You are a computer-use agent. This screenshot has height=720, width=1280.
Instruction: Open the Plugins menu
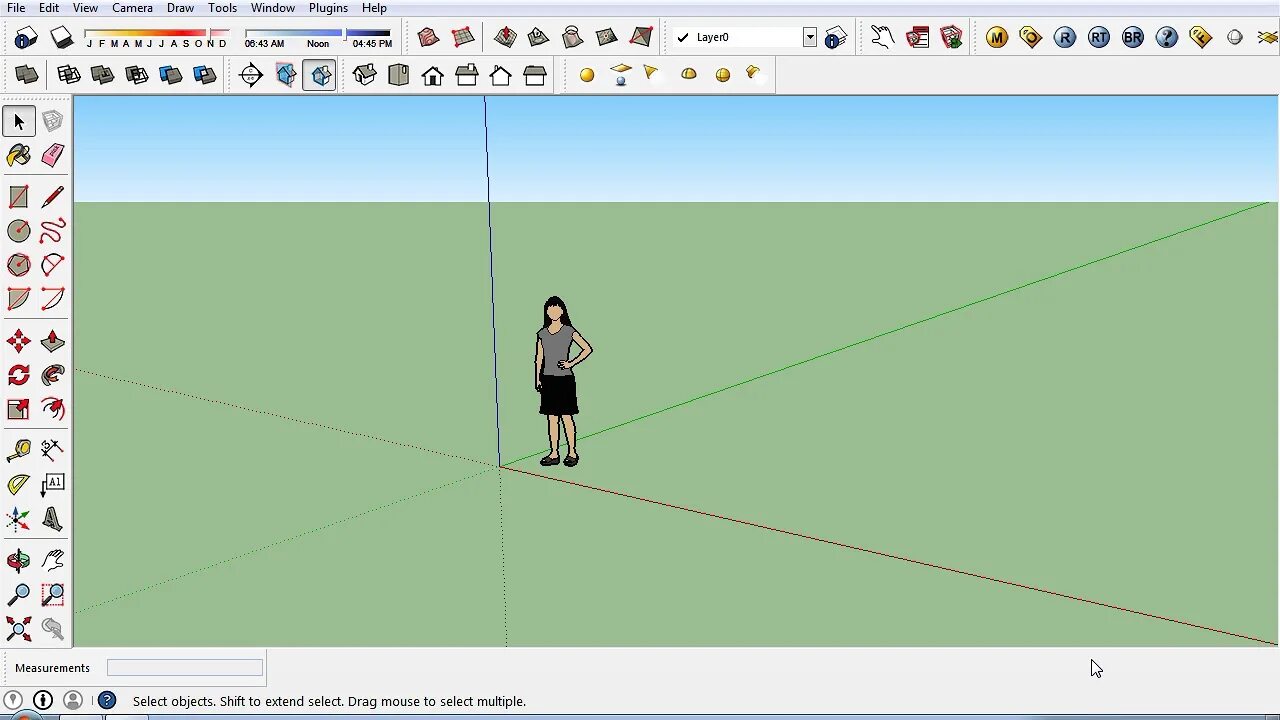(328, 8)
